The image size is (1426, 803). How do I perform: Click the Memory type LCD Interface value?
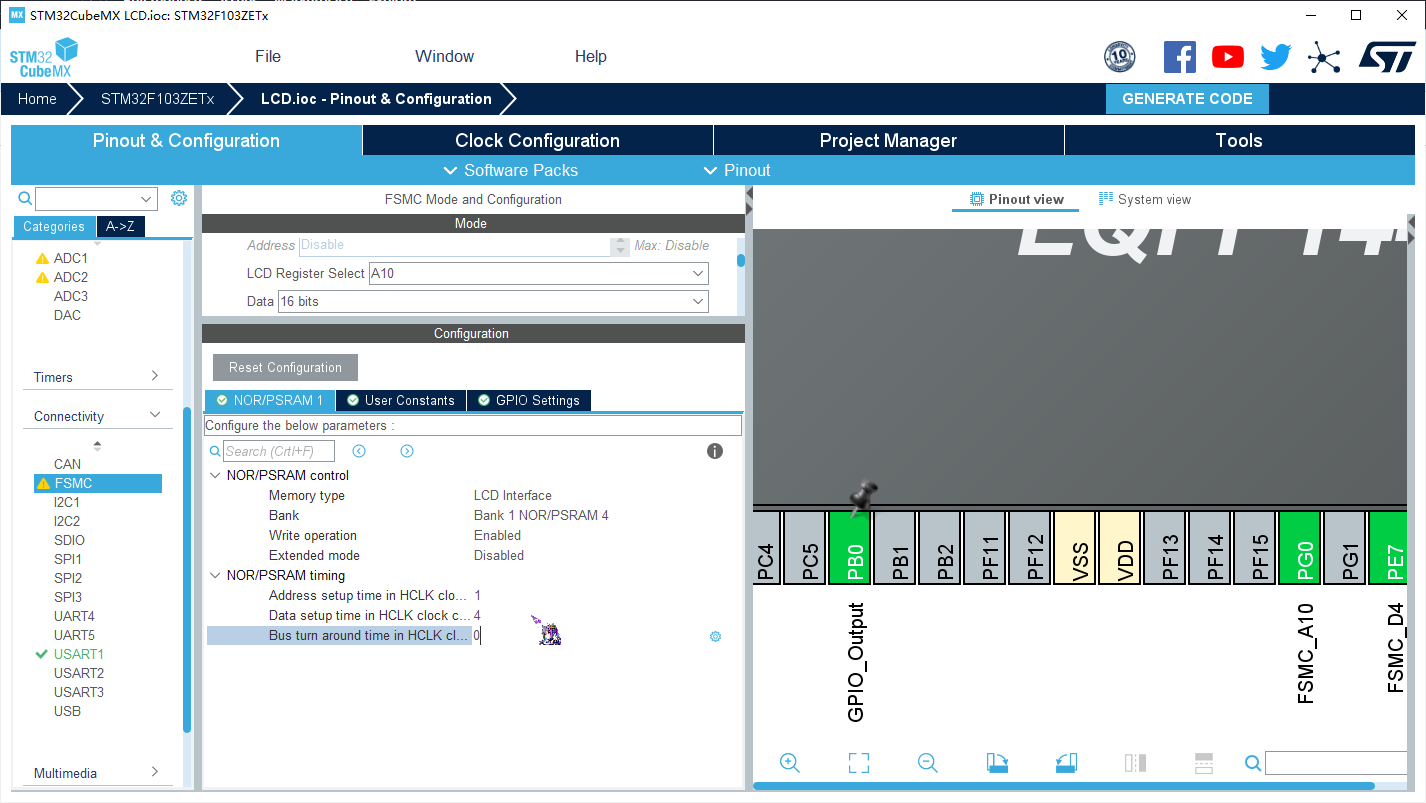pyautogui.click(x=513, y=495)
